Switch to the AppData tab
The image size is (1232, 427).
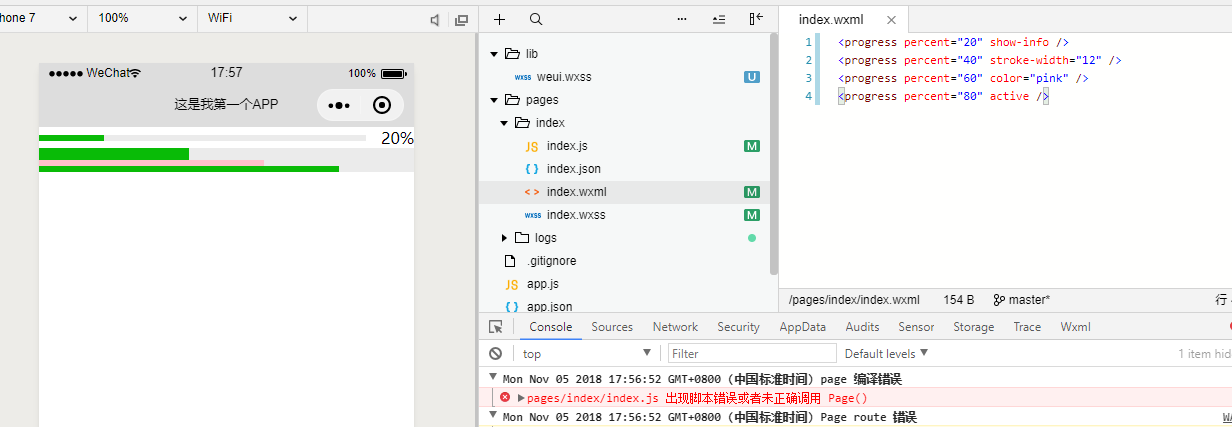(802, 327)
